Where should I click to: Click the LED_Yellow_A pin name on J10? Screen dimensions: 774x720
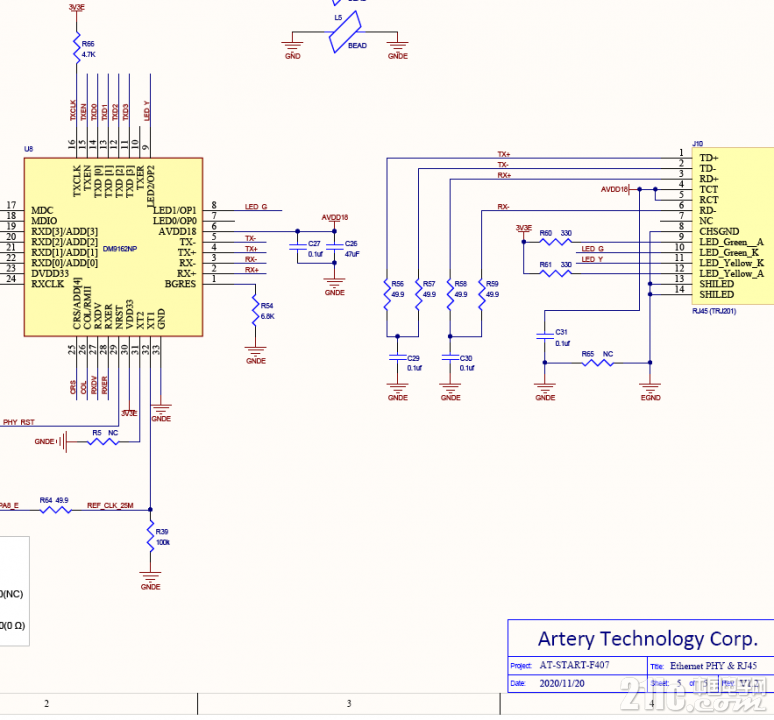[732, 273]
